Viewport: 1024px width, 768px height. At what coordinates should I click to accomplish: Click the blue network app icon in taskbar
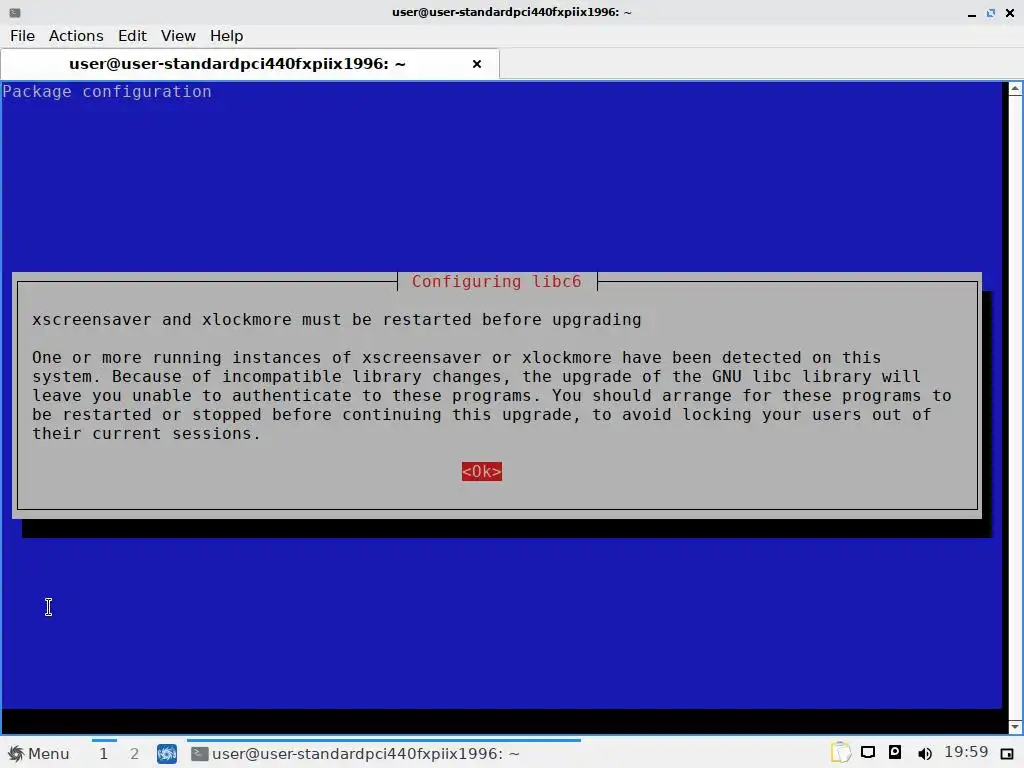pos(167,754)
